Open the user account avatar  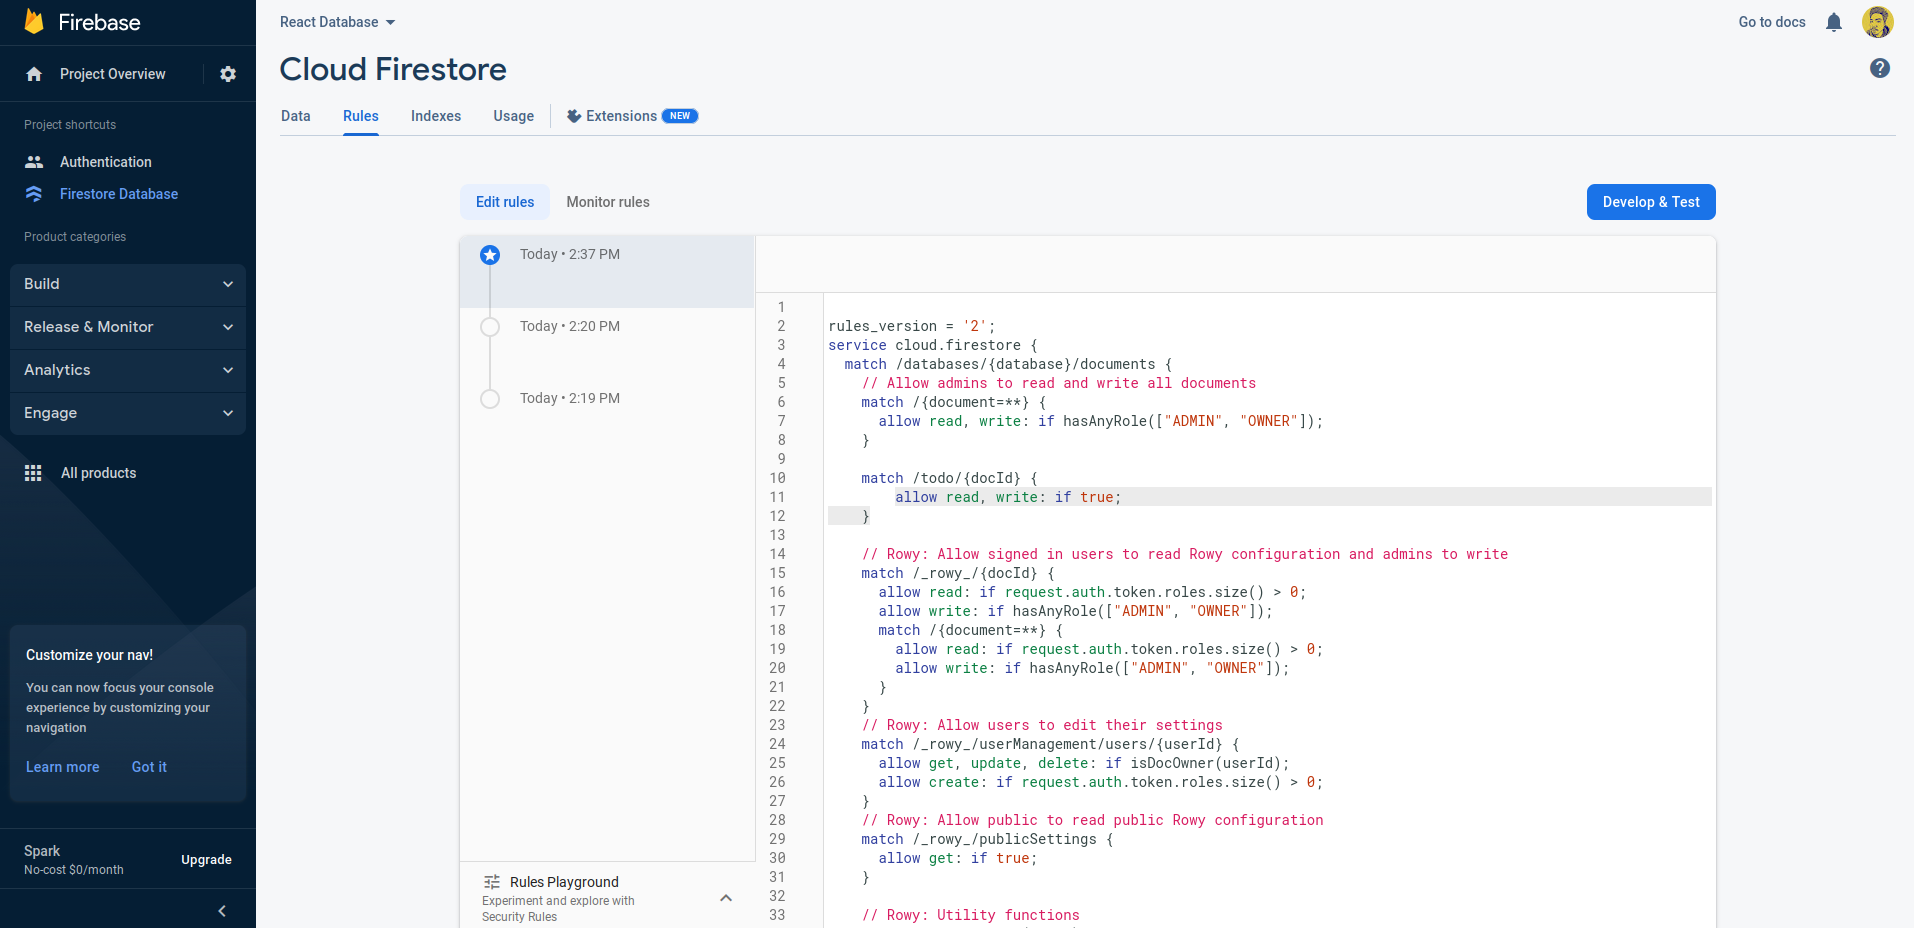tap(1878, 22)
